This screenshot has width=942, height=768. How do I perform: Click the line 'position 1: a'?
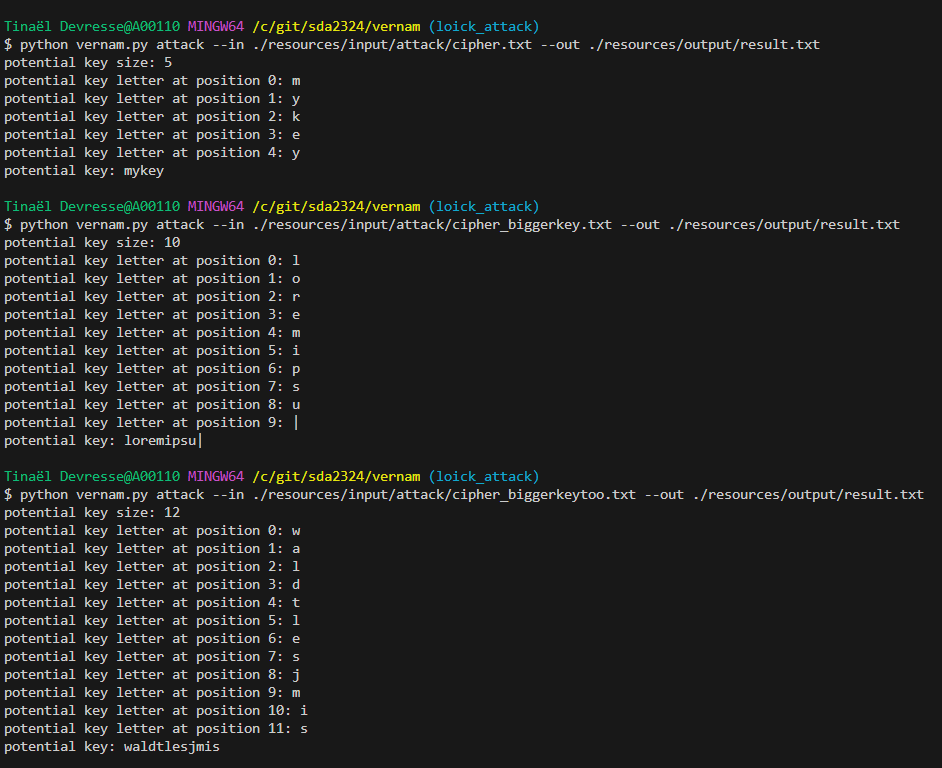coord(152,549)
